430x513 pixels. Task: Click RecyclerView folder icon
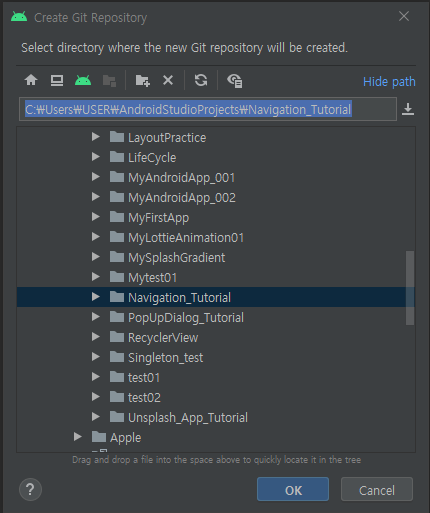click(117, 336)
